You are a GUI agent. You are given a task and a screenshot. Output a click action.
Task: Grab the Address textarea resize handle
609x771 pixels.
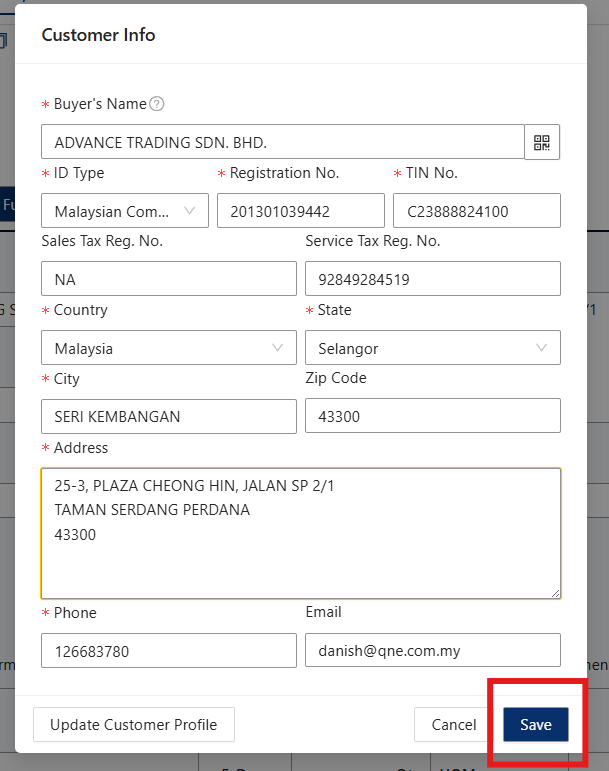[x=555, y=593]
